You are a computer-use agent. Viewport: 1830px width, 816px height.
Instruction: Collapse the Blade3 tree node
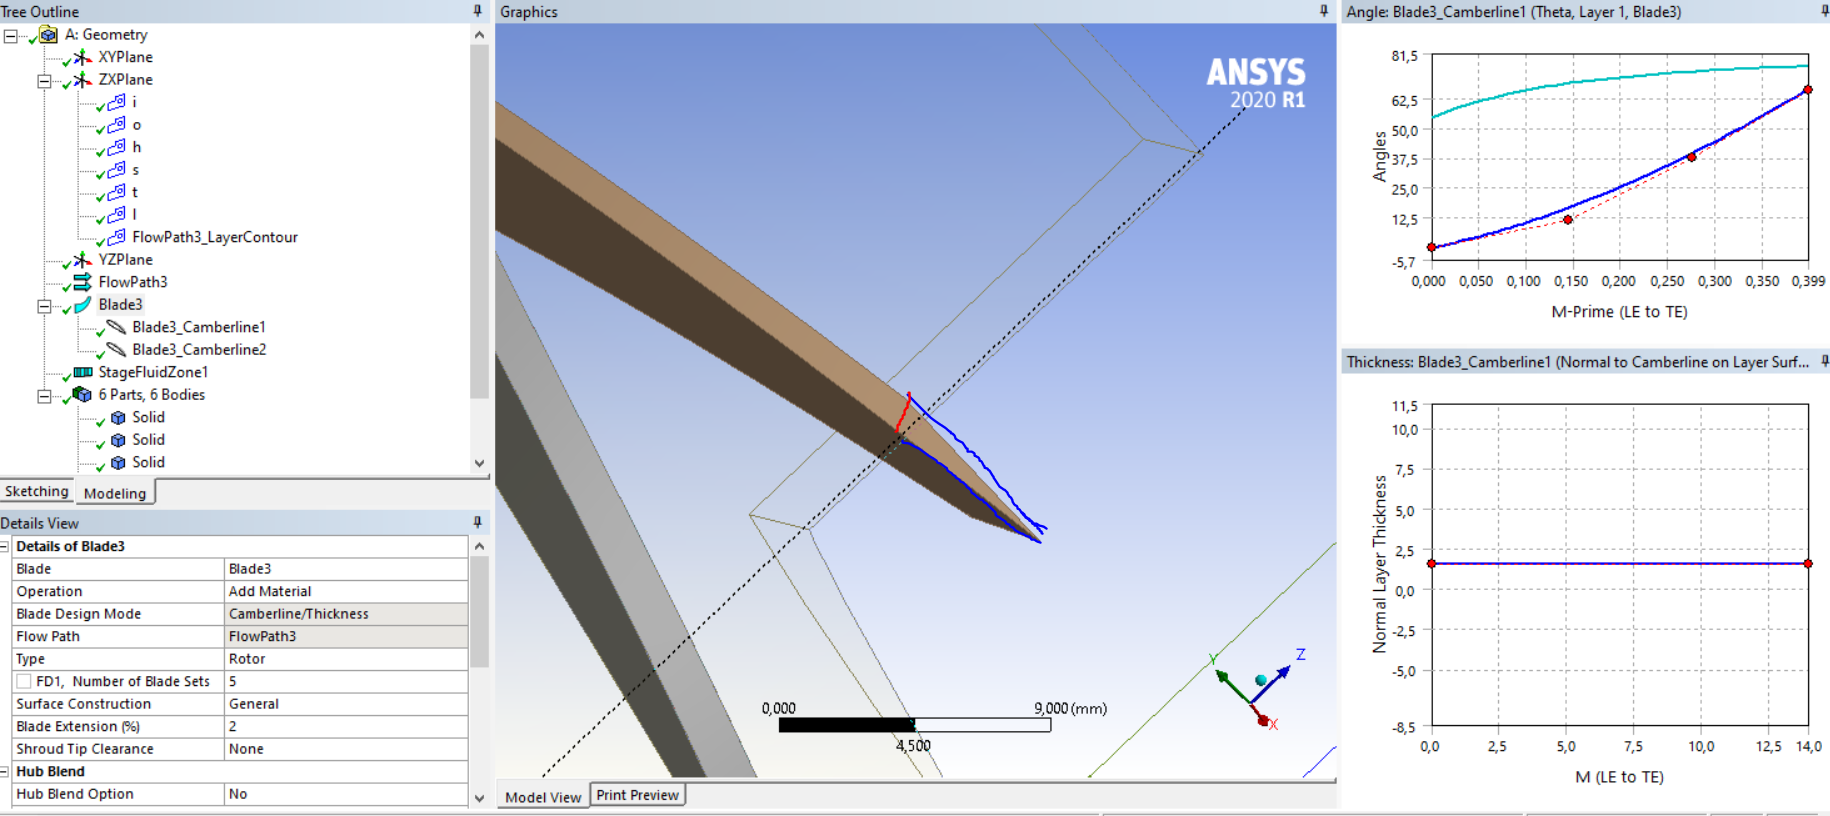click(44, 305)
